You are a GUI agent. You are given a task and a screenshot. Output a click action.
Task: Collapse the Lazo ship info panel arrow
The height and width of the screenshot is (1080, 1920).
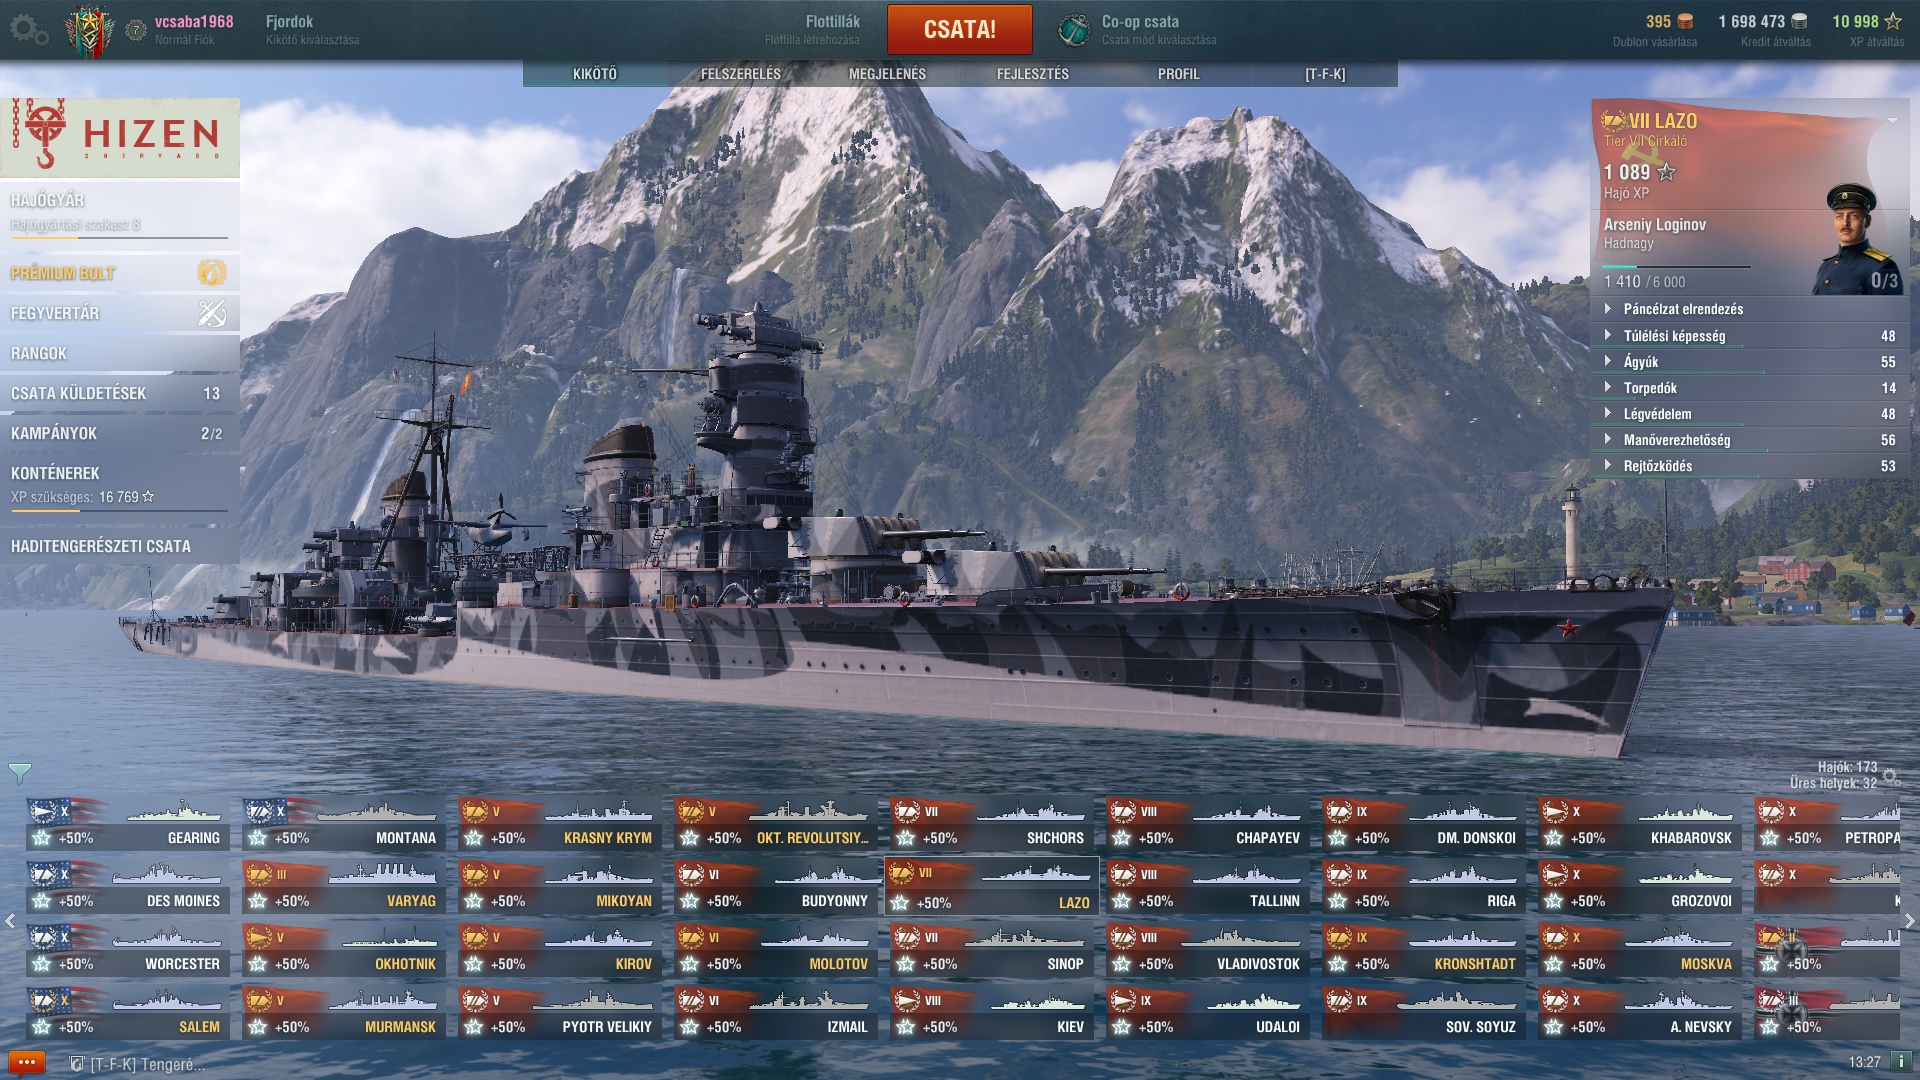click(1892, 121)
